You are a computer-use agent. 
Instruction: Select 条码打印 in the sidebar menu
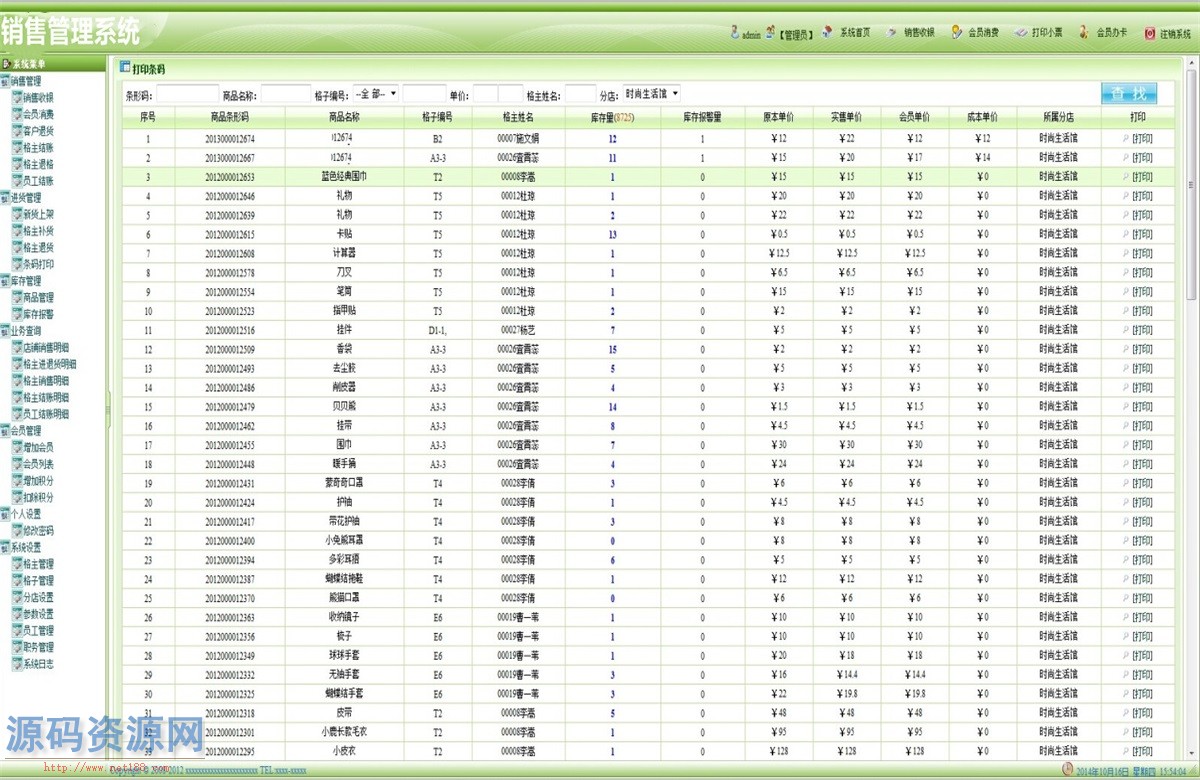[38, 264]
